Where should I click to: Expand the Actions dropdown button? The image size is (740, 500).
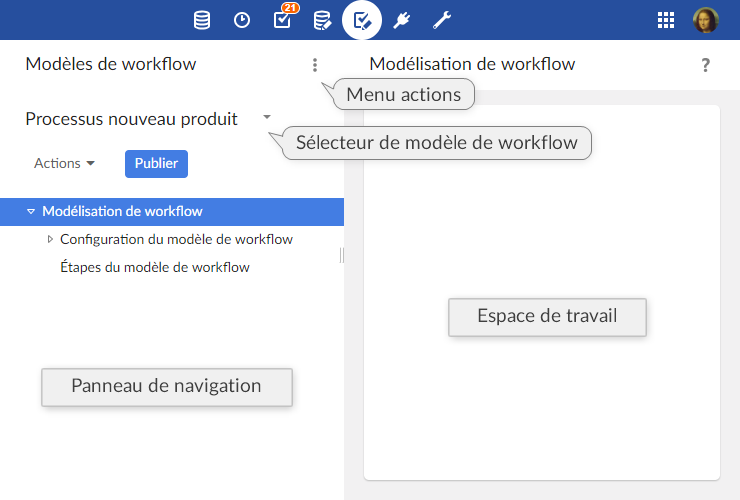(x=64, y=163)
